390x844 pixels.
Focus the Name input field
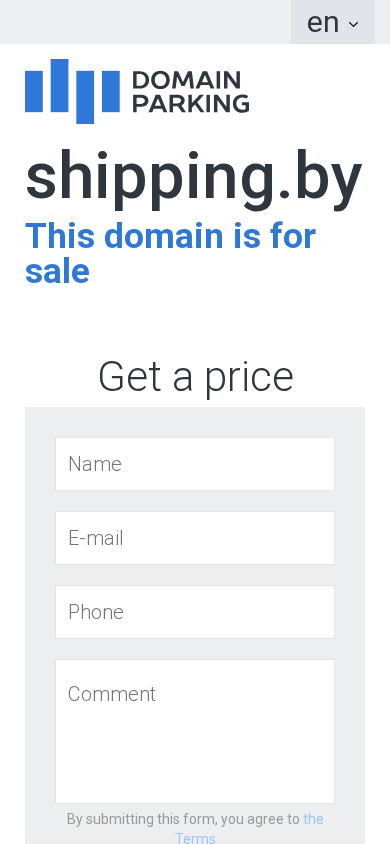coord(195,464)
